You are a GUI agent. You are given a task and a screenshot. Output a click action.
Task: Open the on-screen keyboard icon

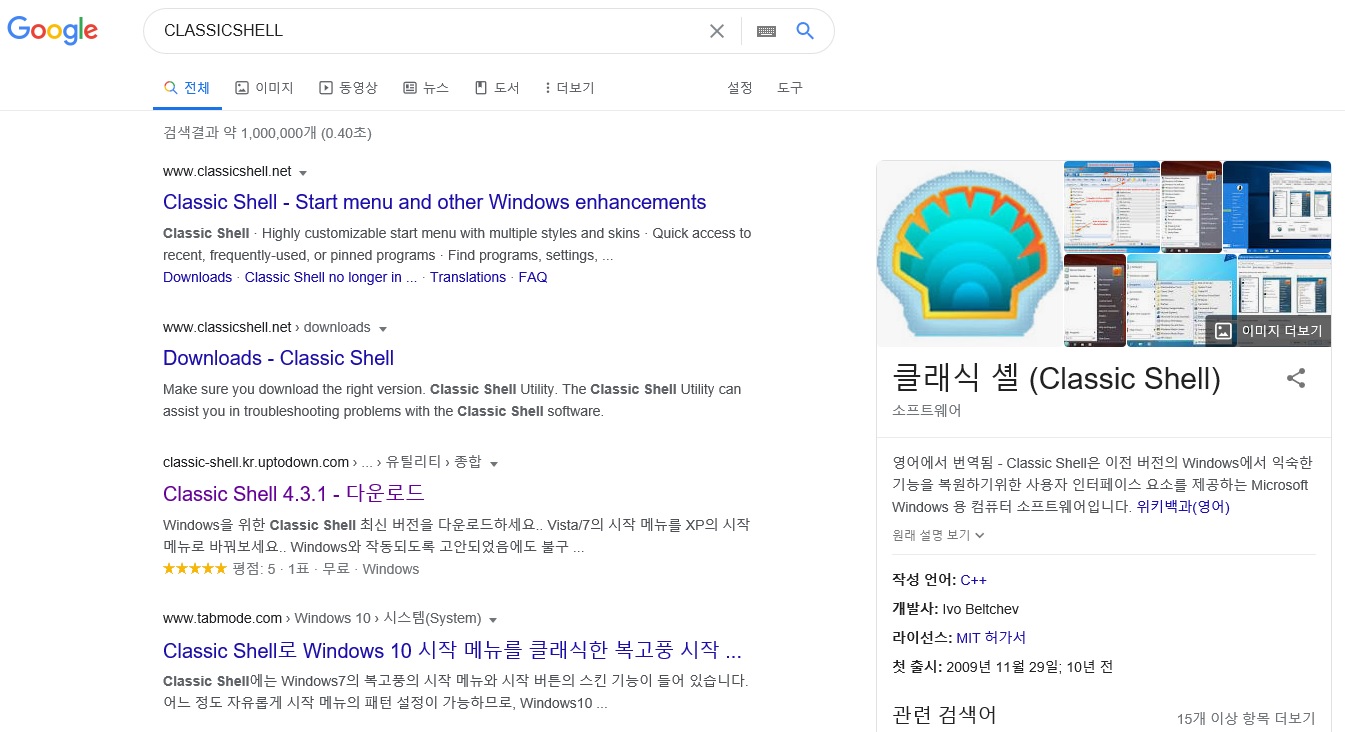click(766, 31)
